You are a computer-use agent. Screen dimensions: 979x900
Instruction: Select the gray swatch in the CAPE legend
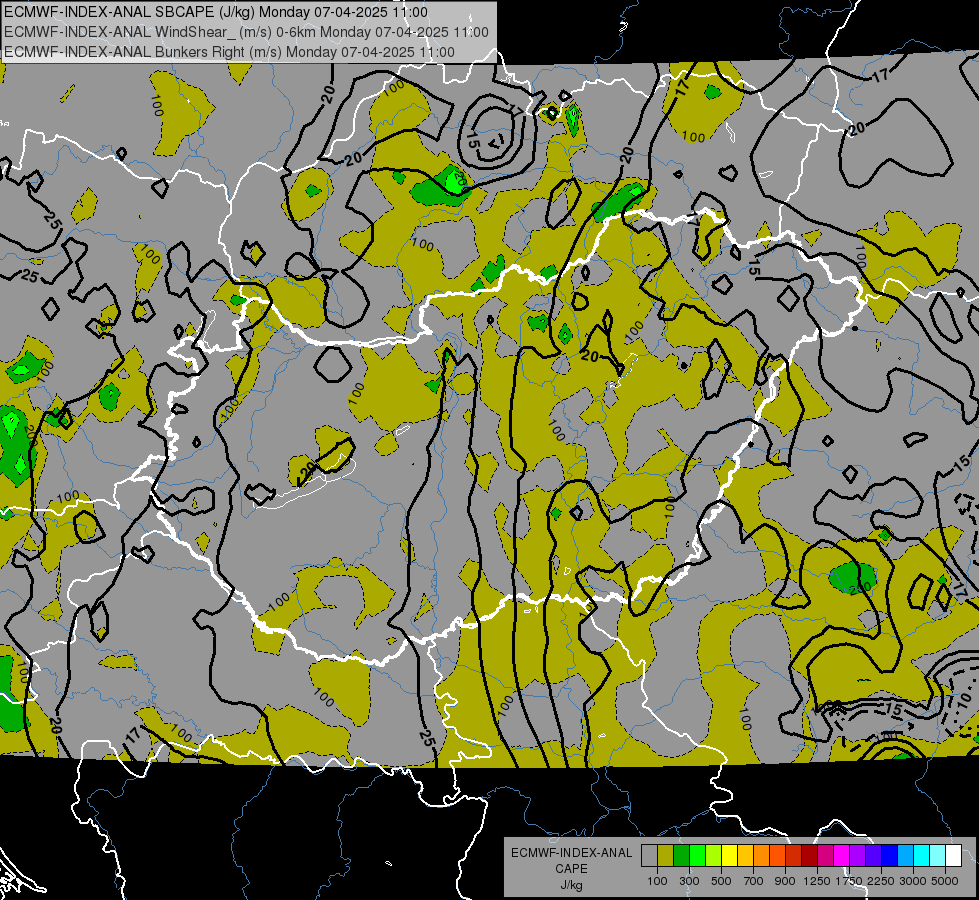coord(649,855)
